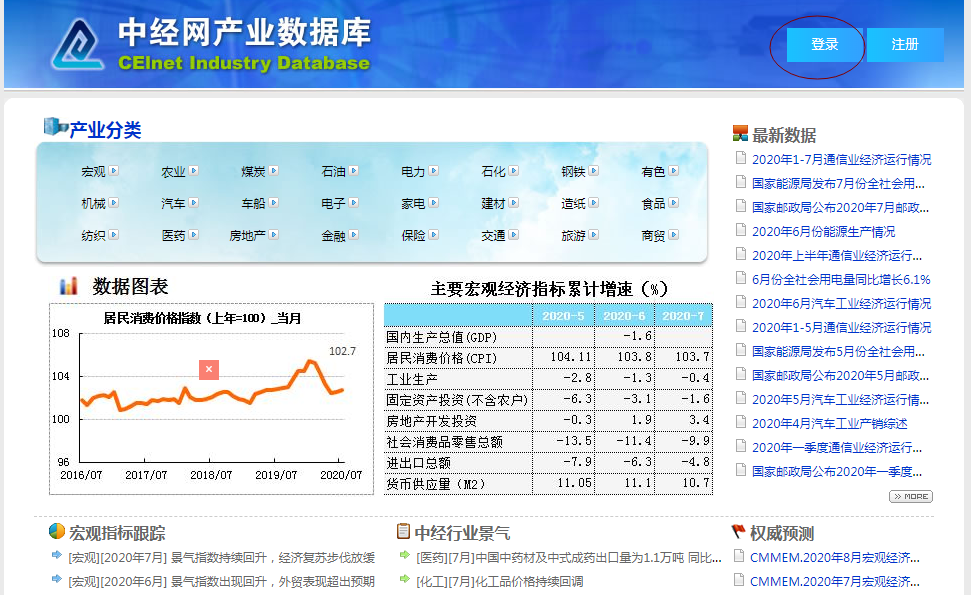Click the 注册 register button
Screen dimensions: 971x595
click(905, 45)
